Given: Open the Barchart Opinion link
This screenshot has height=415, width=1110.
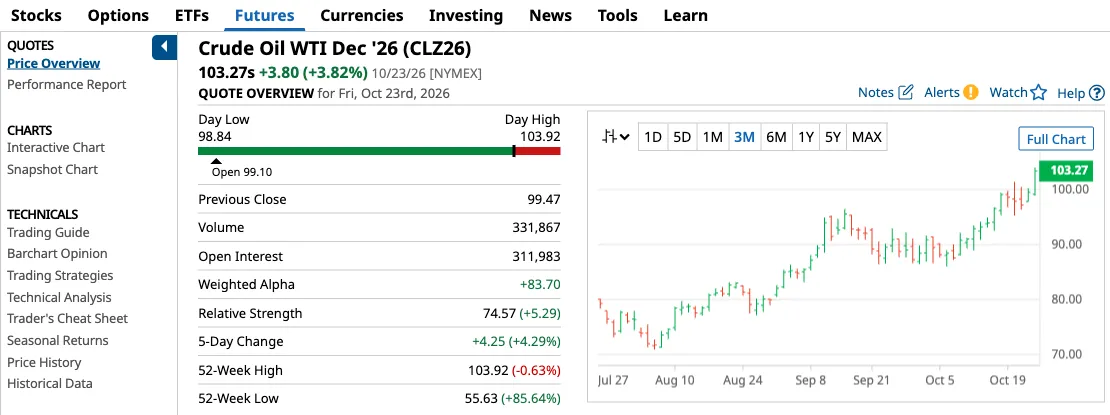Looking at the screenshot, I should tap(57, 254).
